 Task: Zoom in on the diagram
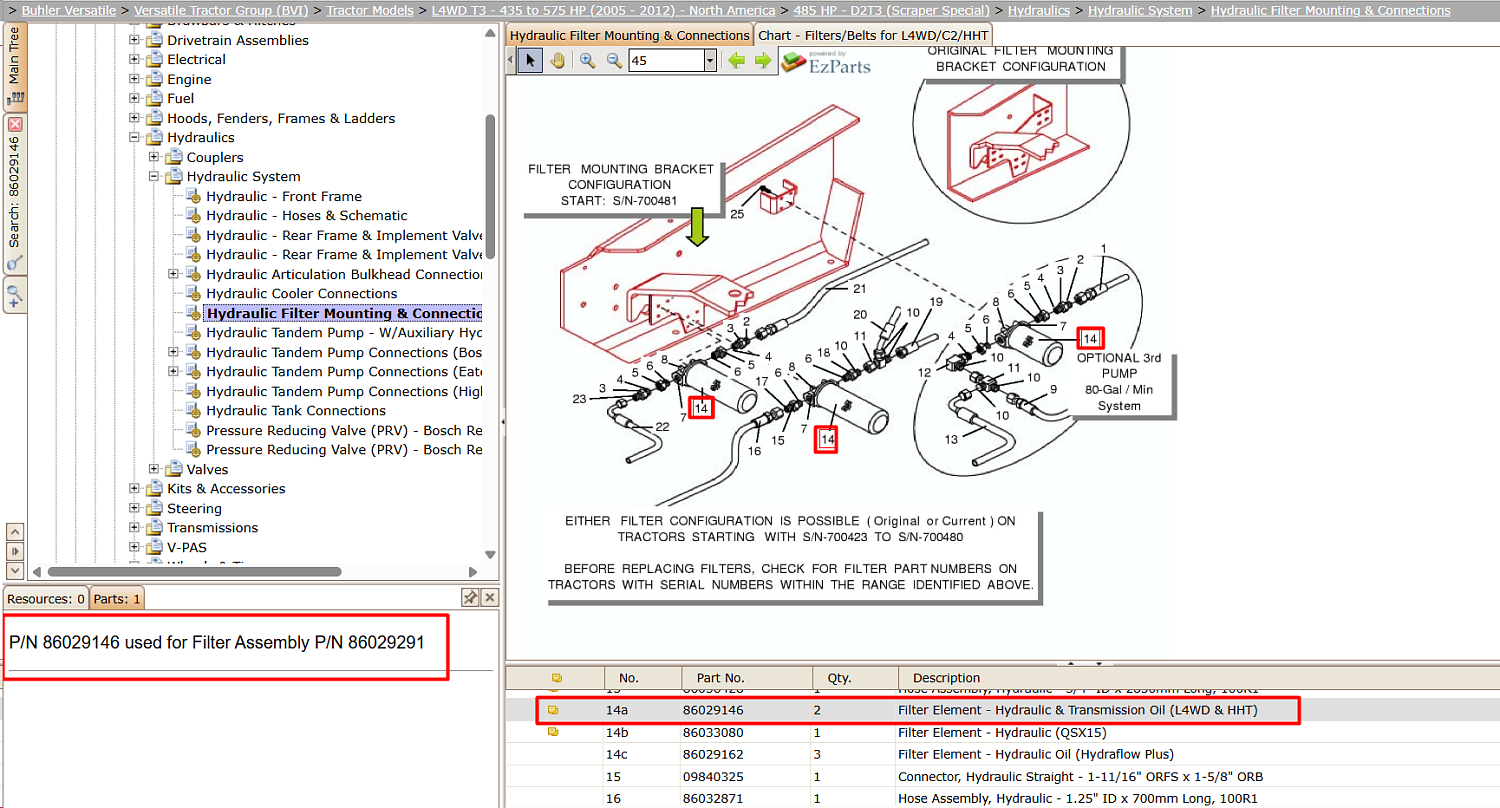pyautogui.click(x=587, y=60)
